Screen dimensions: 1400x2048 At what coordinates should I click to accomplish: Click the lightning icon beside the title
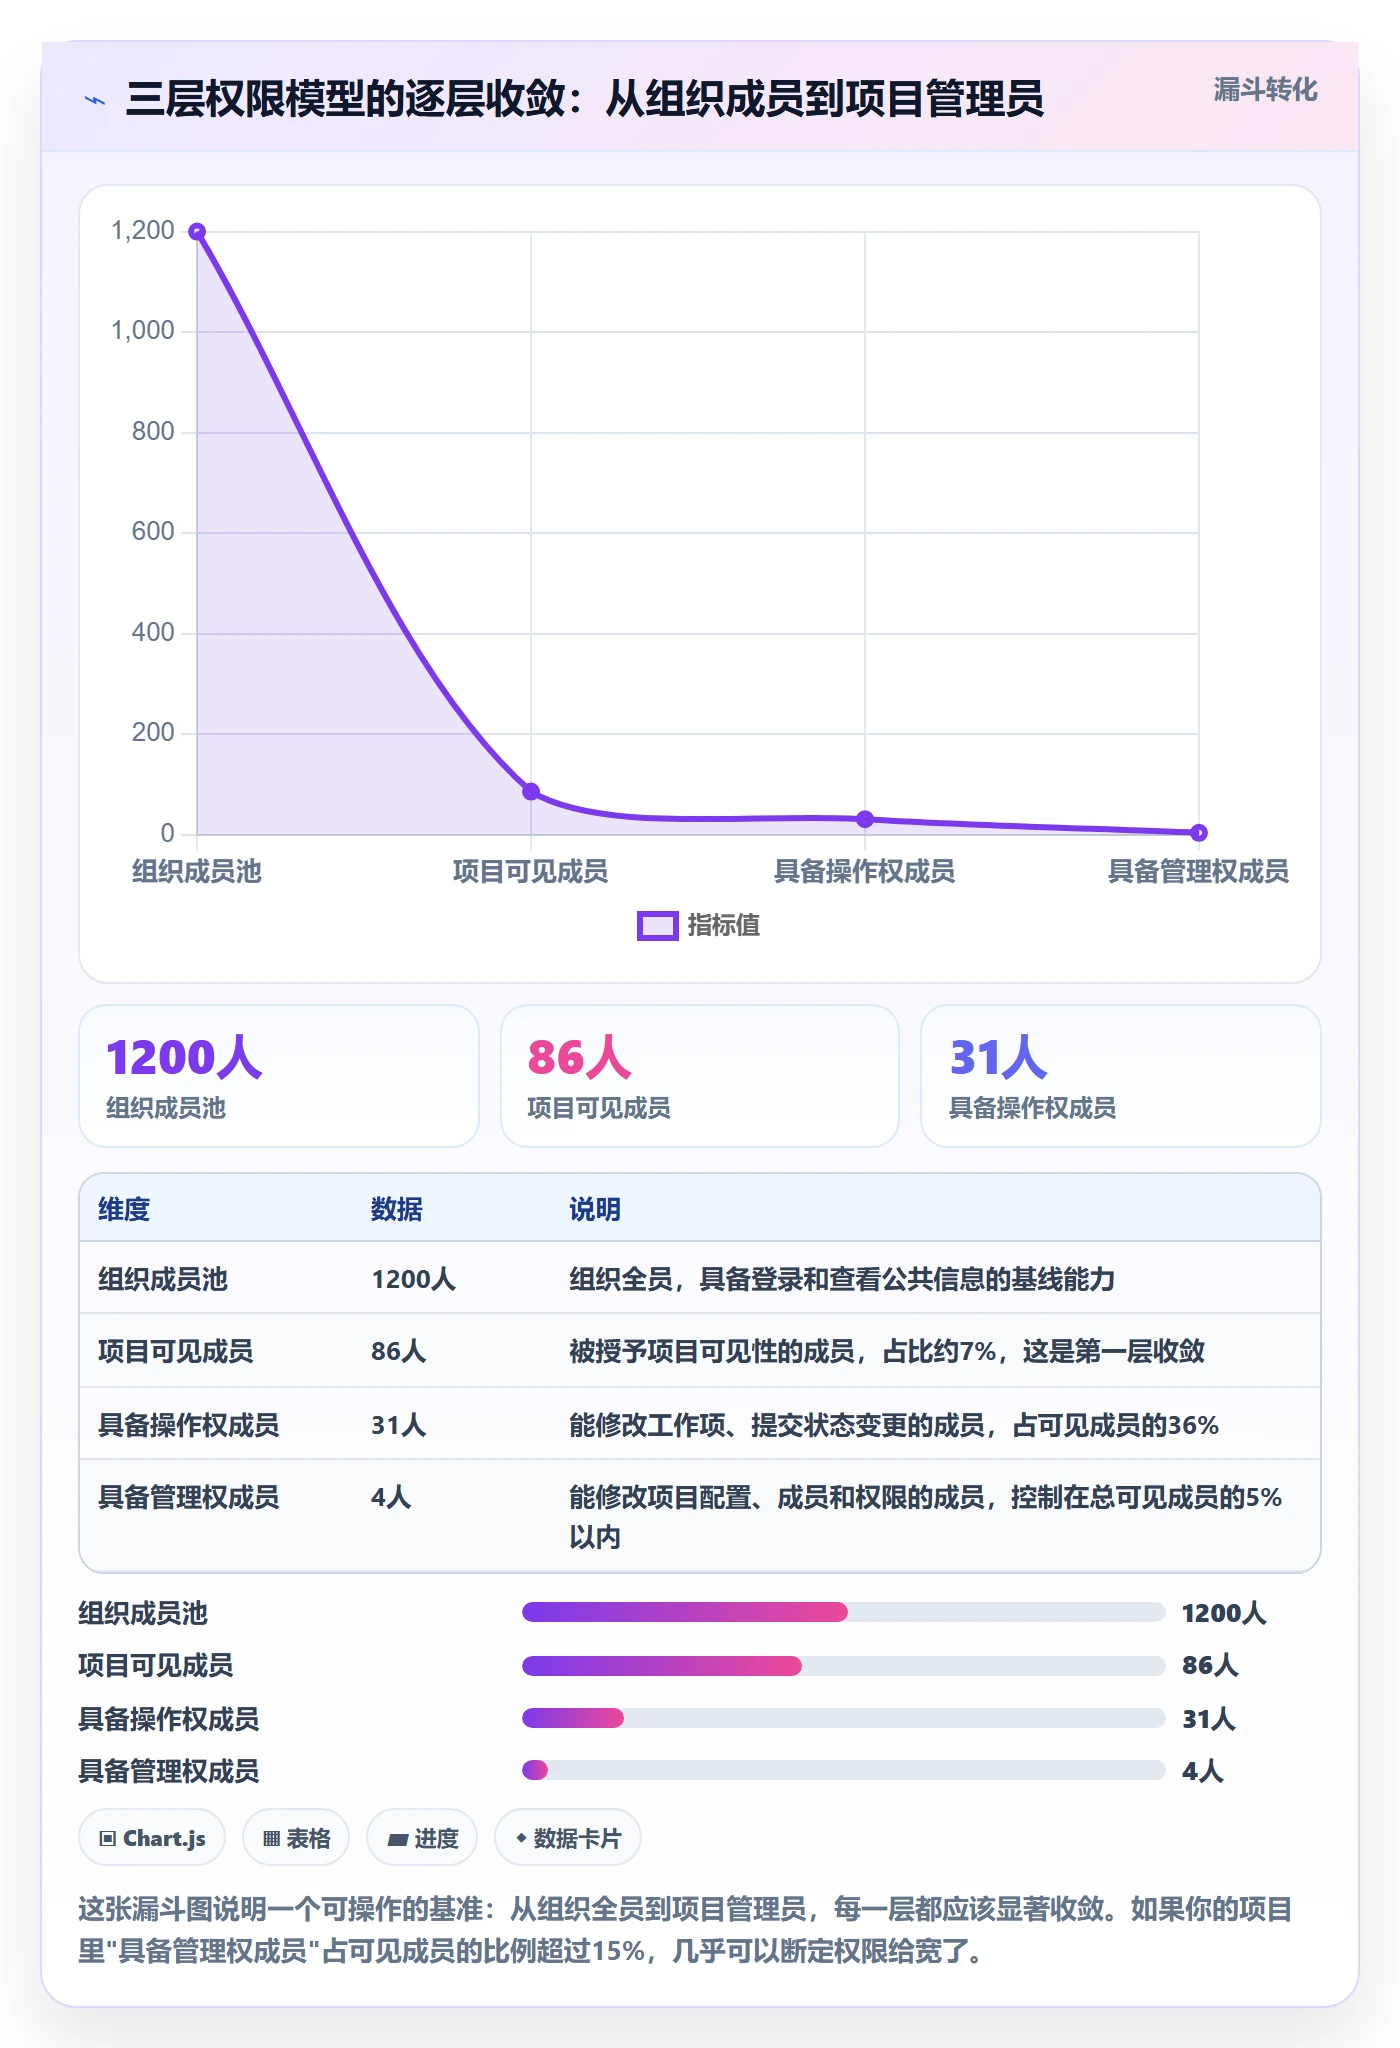click(95, 100)
